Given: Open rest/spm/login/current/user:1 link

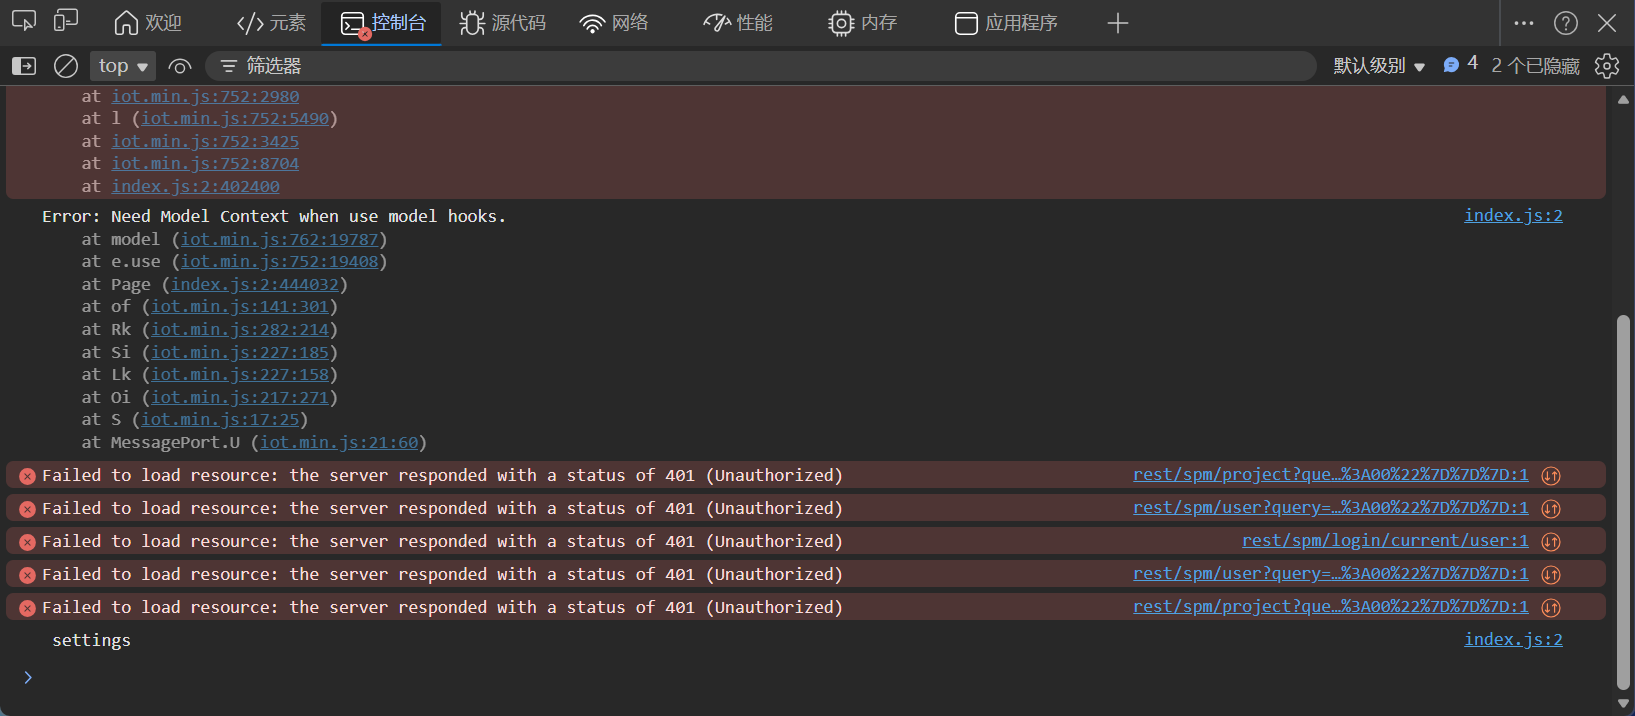Looking at the screenshot, I should (x=1385, y=541).
